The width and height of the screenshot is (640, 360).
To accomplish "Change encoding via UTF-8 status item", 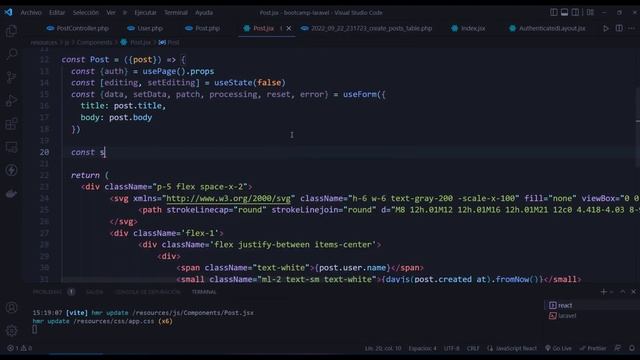I will [451, 348].
